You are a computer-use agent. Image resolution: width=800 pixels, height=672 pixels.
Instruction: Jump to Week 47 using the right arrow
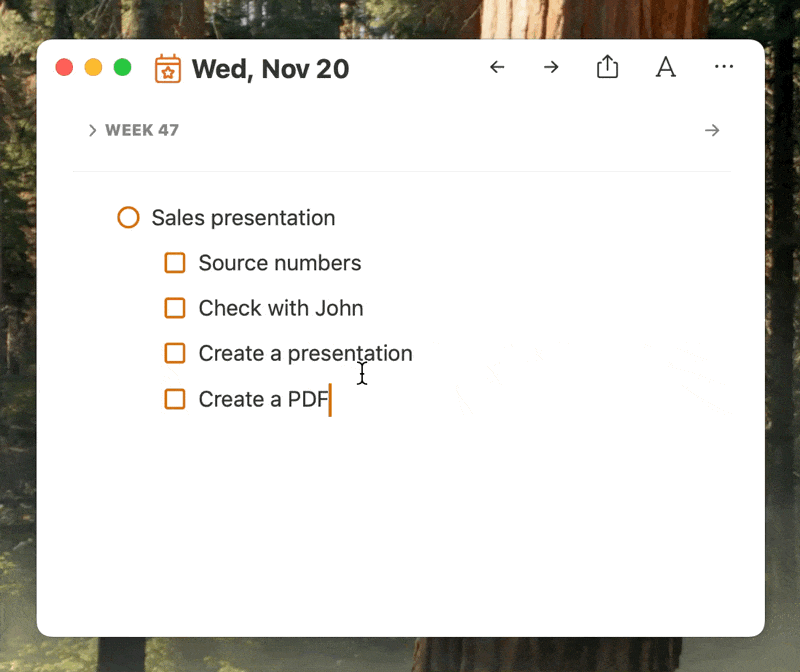[x=712, y=130]
